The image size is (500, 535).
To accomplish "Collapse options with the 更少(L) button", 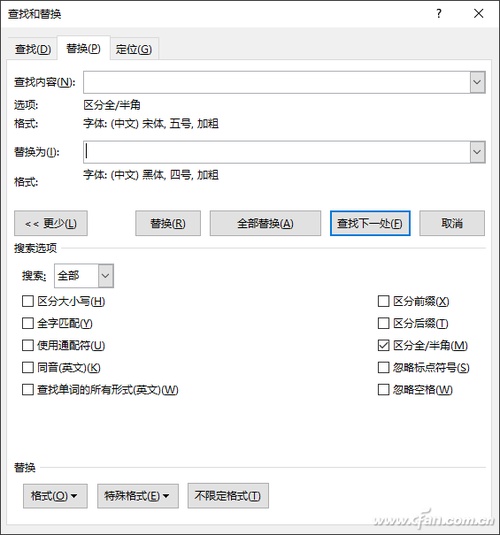I will pyautogui.click(x=51, y=223).
